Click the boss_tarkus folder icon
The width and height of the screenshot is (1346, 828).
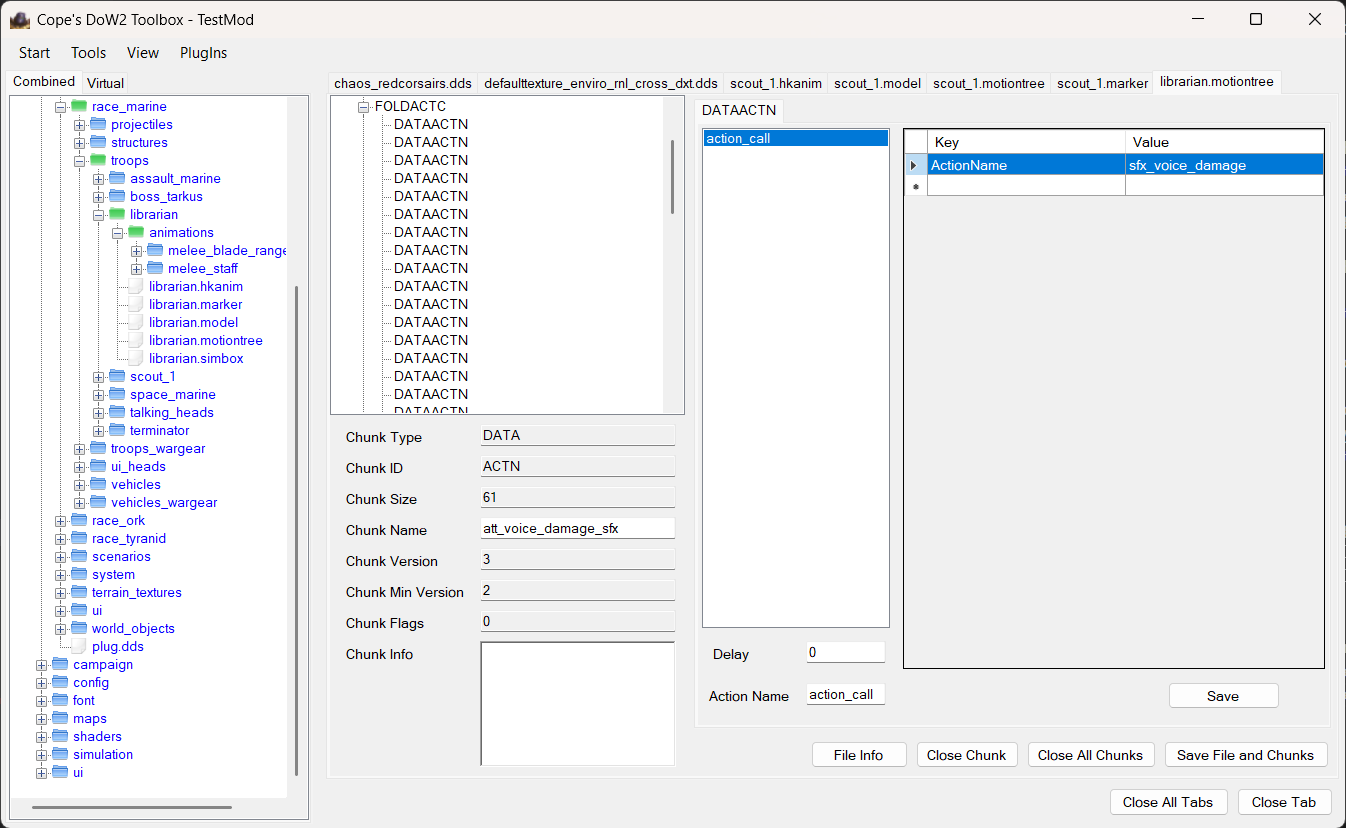117,196
